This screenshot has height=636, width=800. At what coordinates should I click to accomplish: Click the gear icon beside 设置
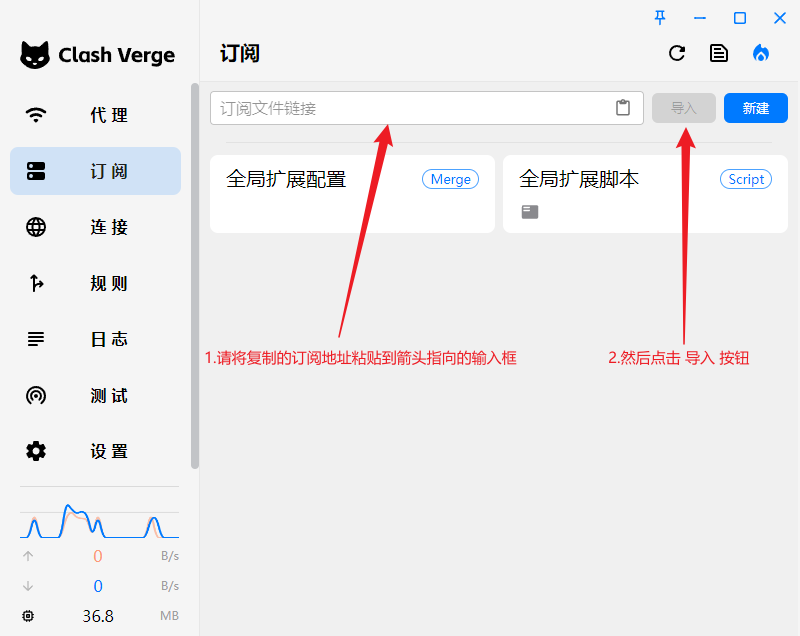point(36,451)
